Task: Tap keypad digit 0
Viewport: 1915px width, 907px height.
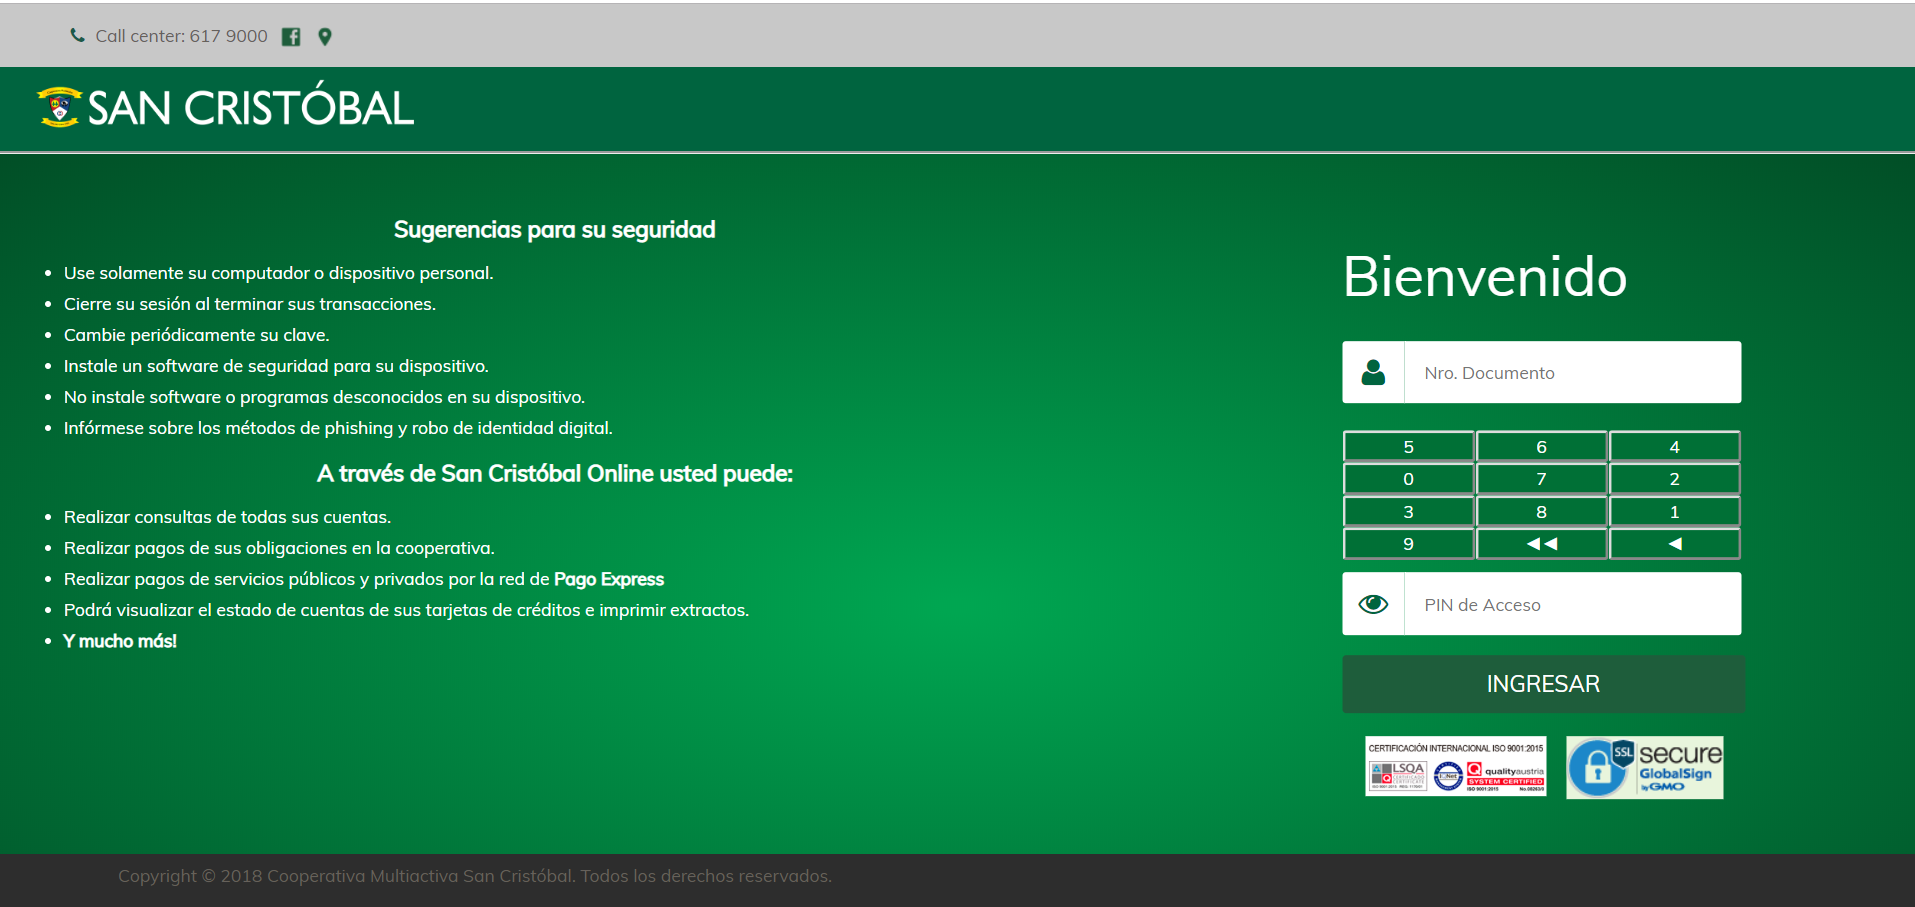Action: (x=1408, y=479)
